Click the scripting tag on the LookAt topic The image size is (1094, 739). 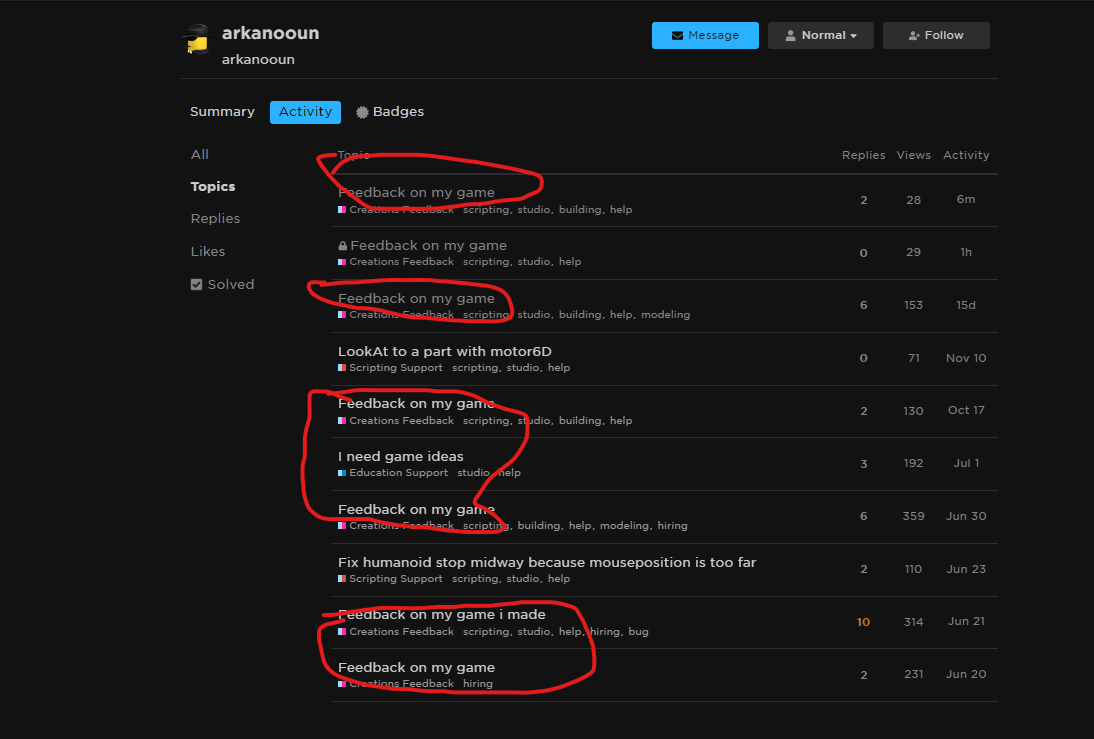point(475,367)
